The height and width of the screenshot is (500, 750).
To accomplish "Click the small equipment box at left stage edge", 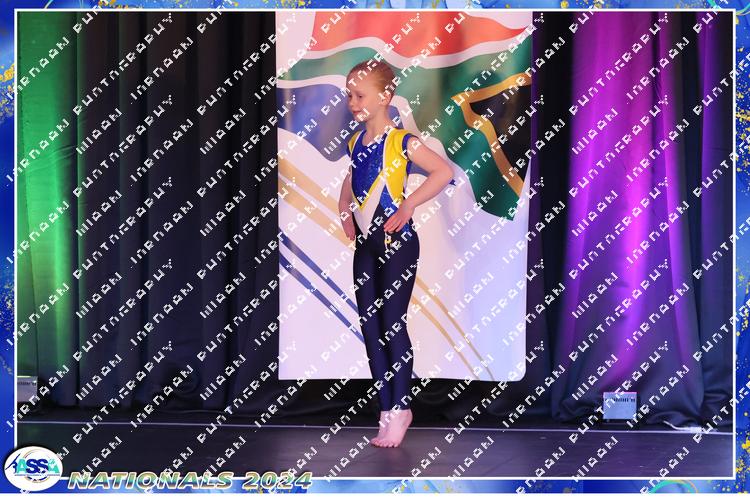I will 26,388.
